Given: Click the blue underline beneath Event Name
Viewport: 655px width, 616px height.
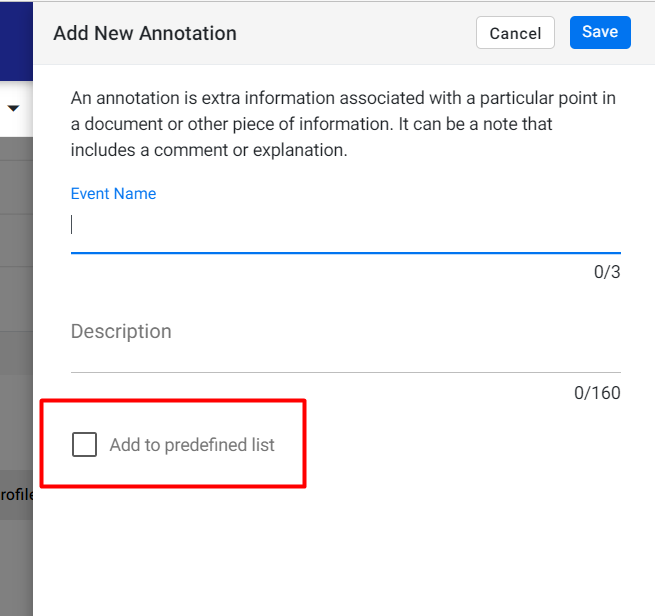Looking at the screenshot, I should 345,253.
